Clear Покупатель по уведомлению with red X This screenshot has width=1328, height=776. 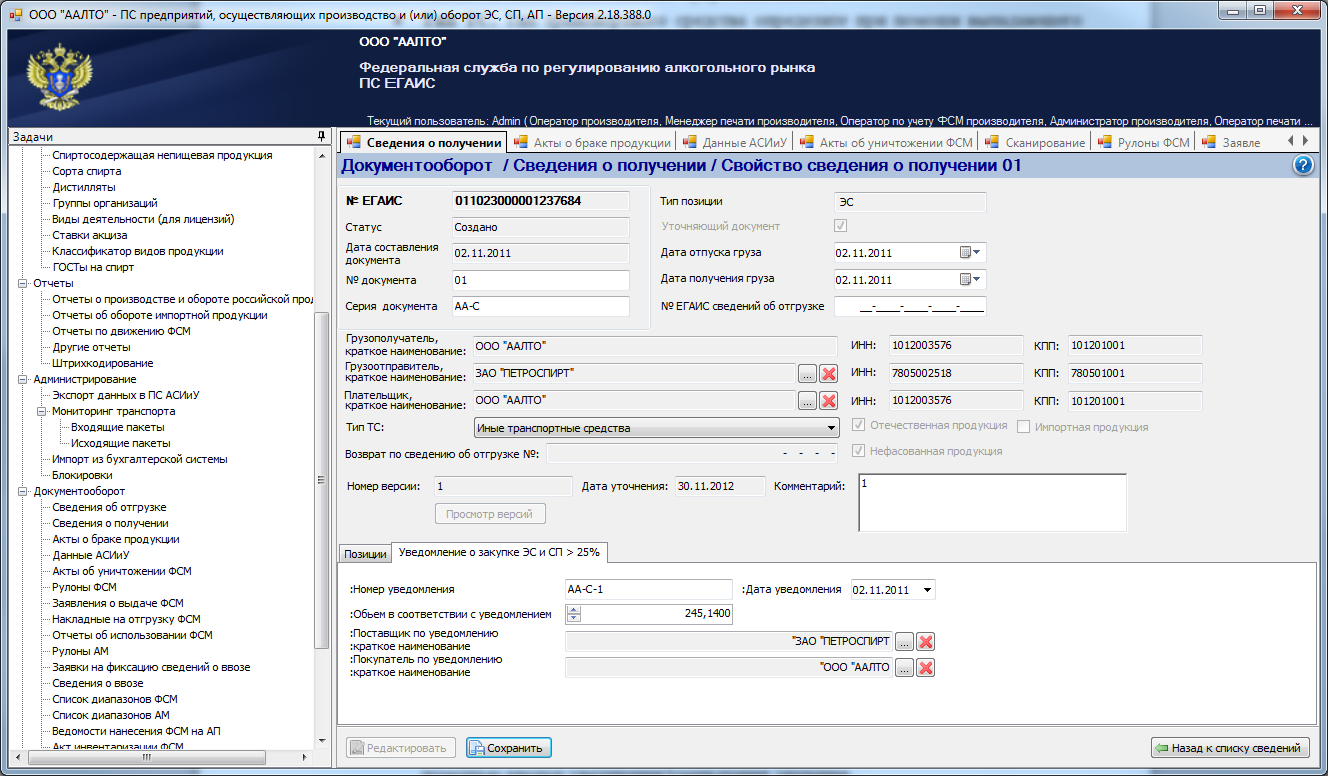(926, 668)
